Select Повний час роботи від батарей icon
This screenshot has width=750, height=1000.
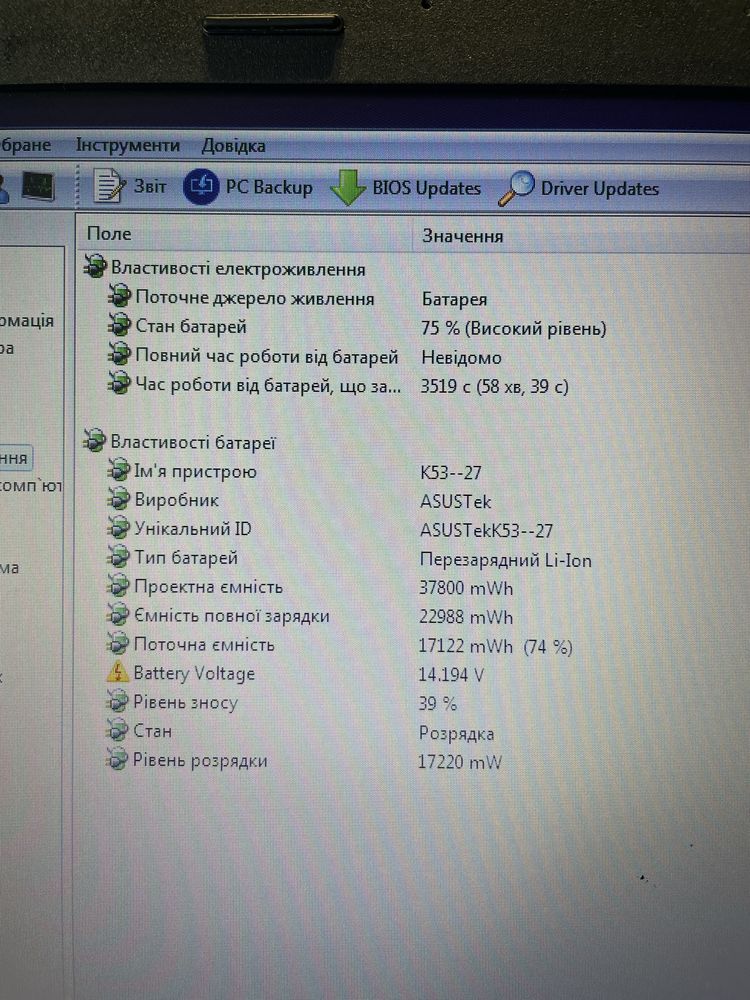tap(119, 353)
